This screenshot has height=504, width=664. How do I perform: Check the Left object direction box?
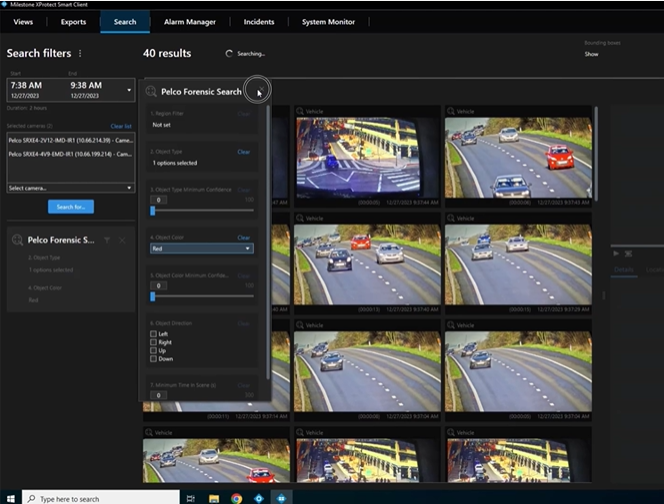tap(152, 334)
